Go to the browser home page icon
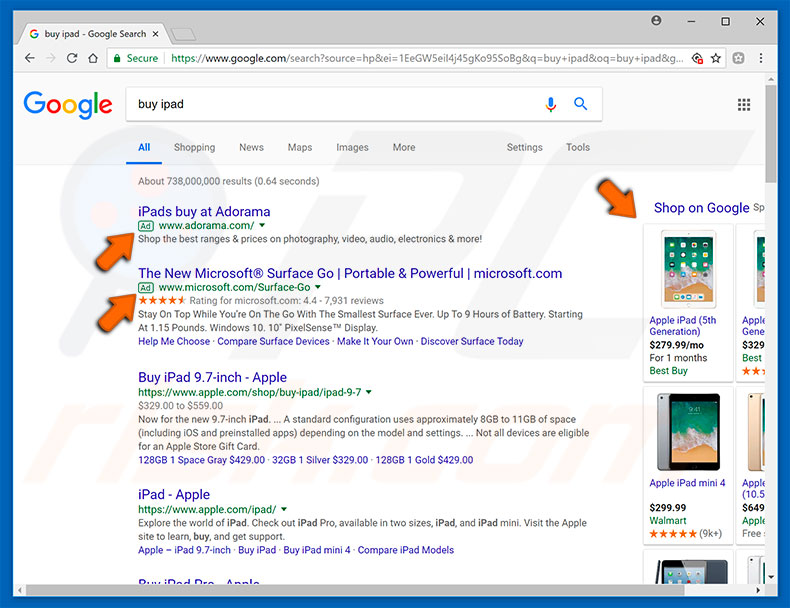Viewport: 790px width, 608px height. click(93, 58)
